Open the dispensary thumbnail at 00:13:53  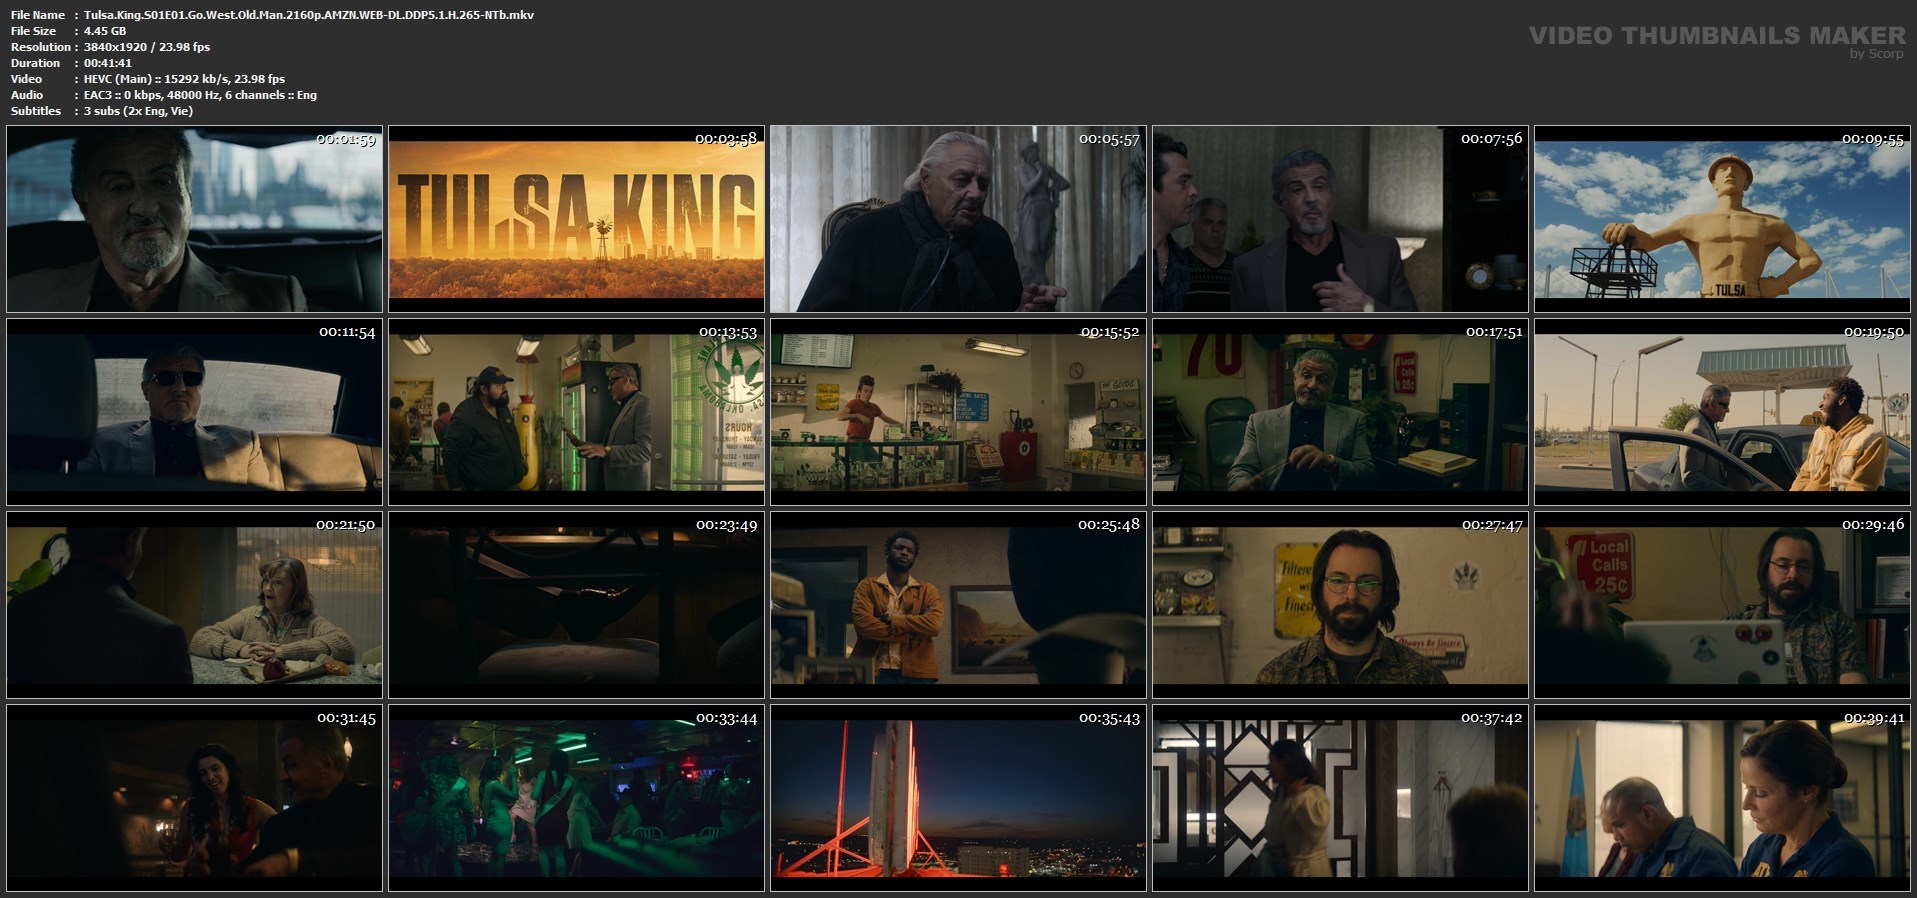576,412
